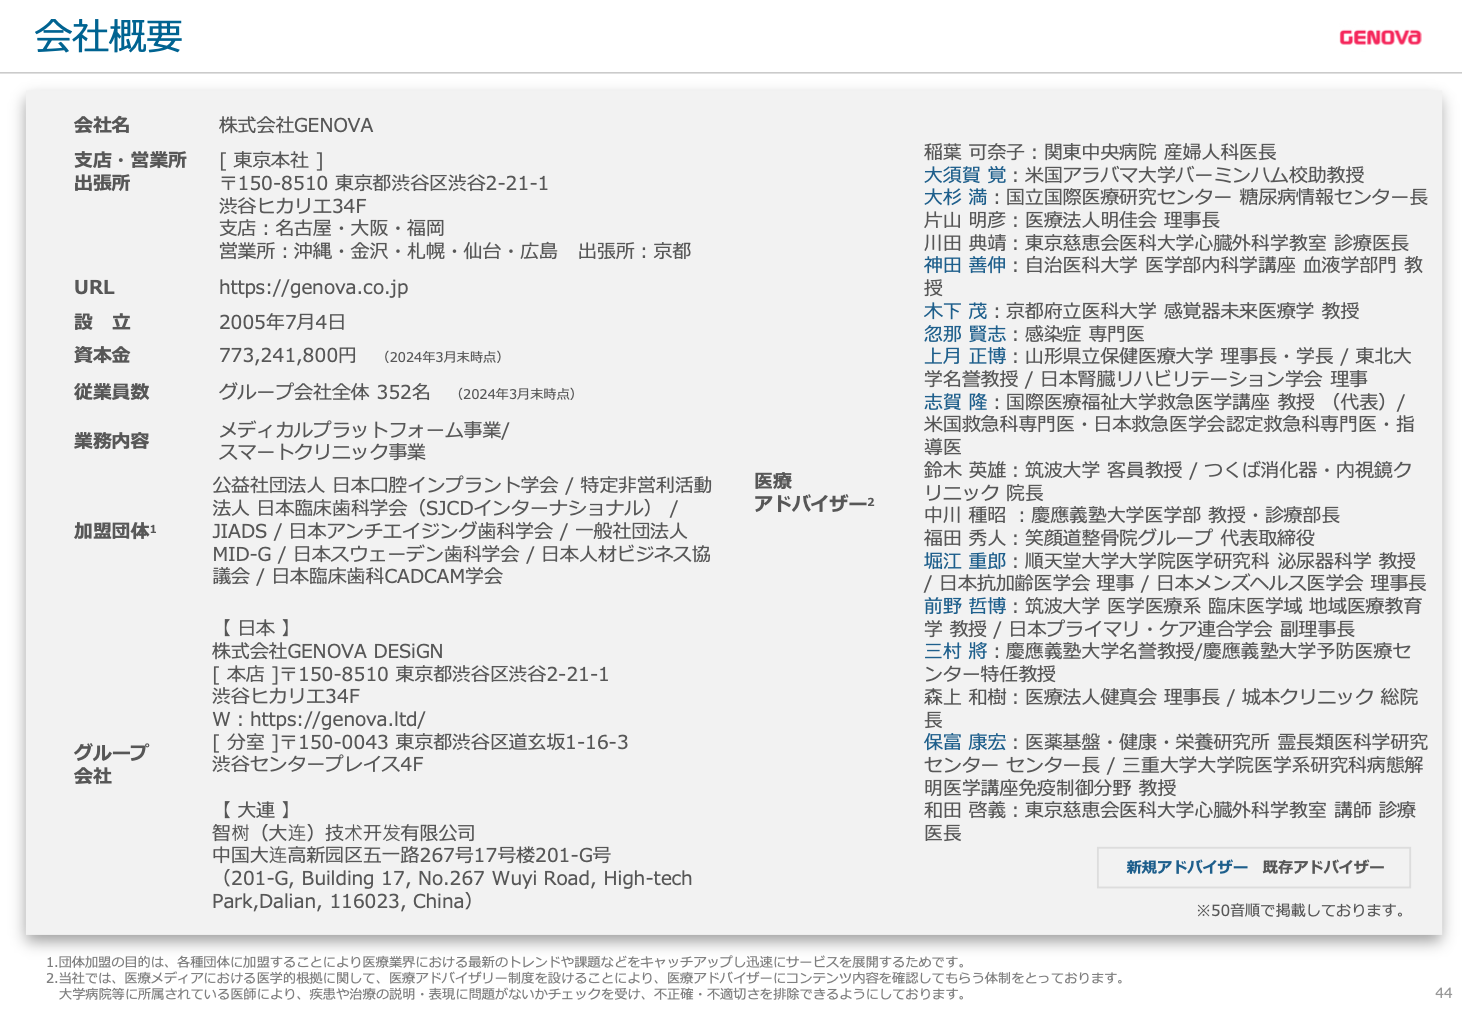1462x1011 pixels.
Task: Select footnote 2 about 医療アドバイザリー制度
Action: pos(587,986)
